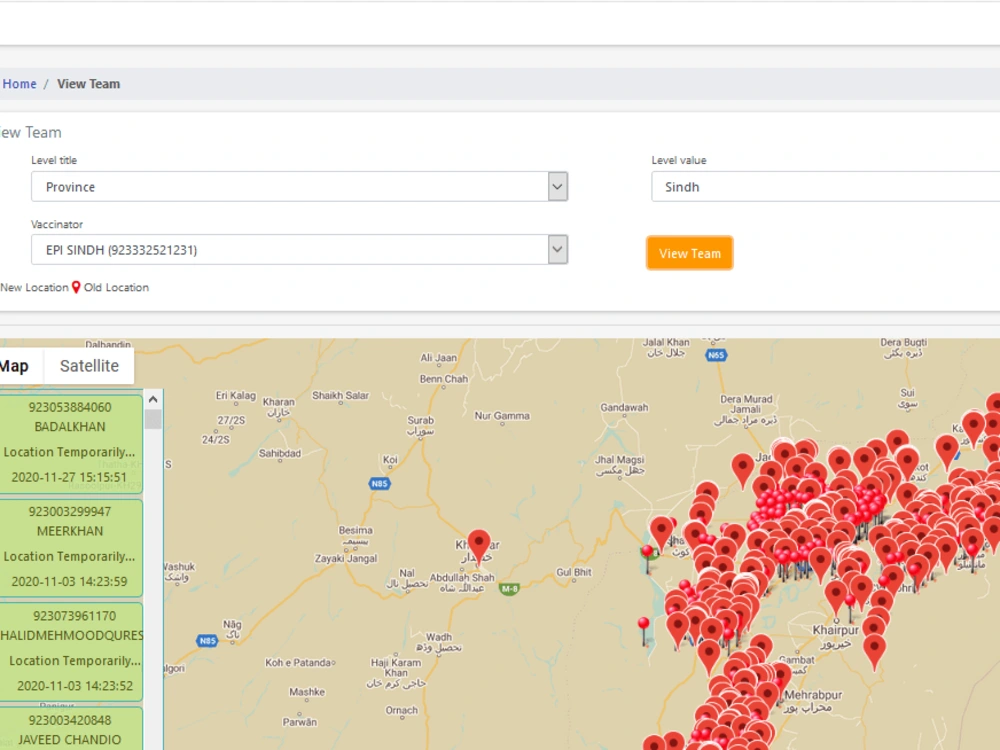
Task: Click the red Old Location legend pin
Action: (76, 288)
